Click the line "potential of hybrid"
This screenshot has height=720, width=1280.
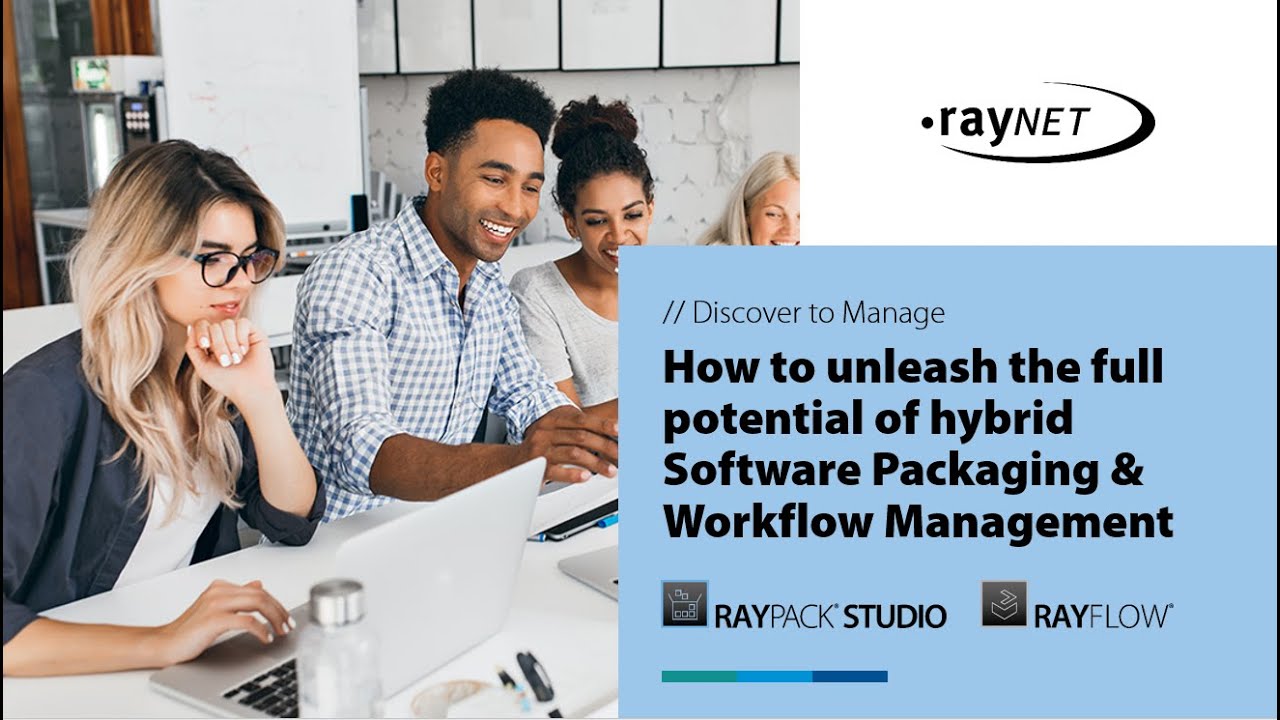point(867,418)
